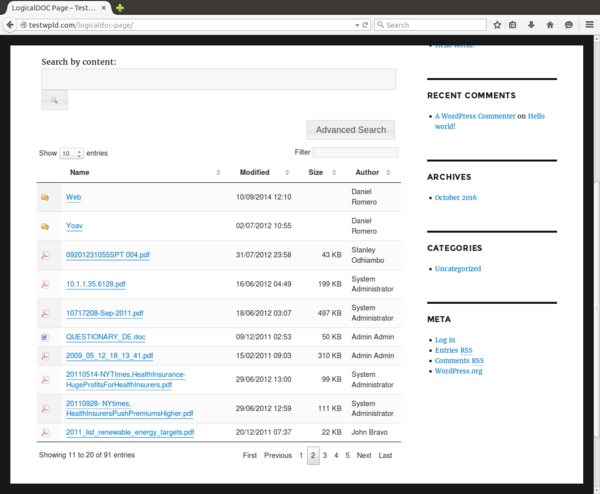Click the Advanced Search button
This screenshot has height=494, width=600.
(x=350, y=130)
